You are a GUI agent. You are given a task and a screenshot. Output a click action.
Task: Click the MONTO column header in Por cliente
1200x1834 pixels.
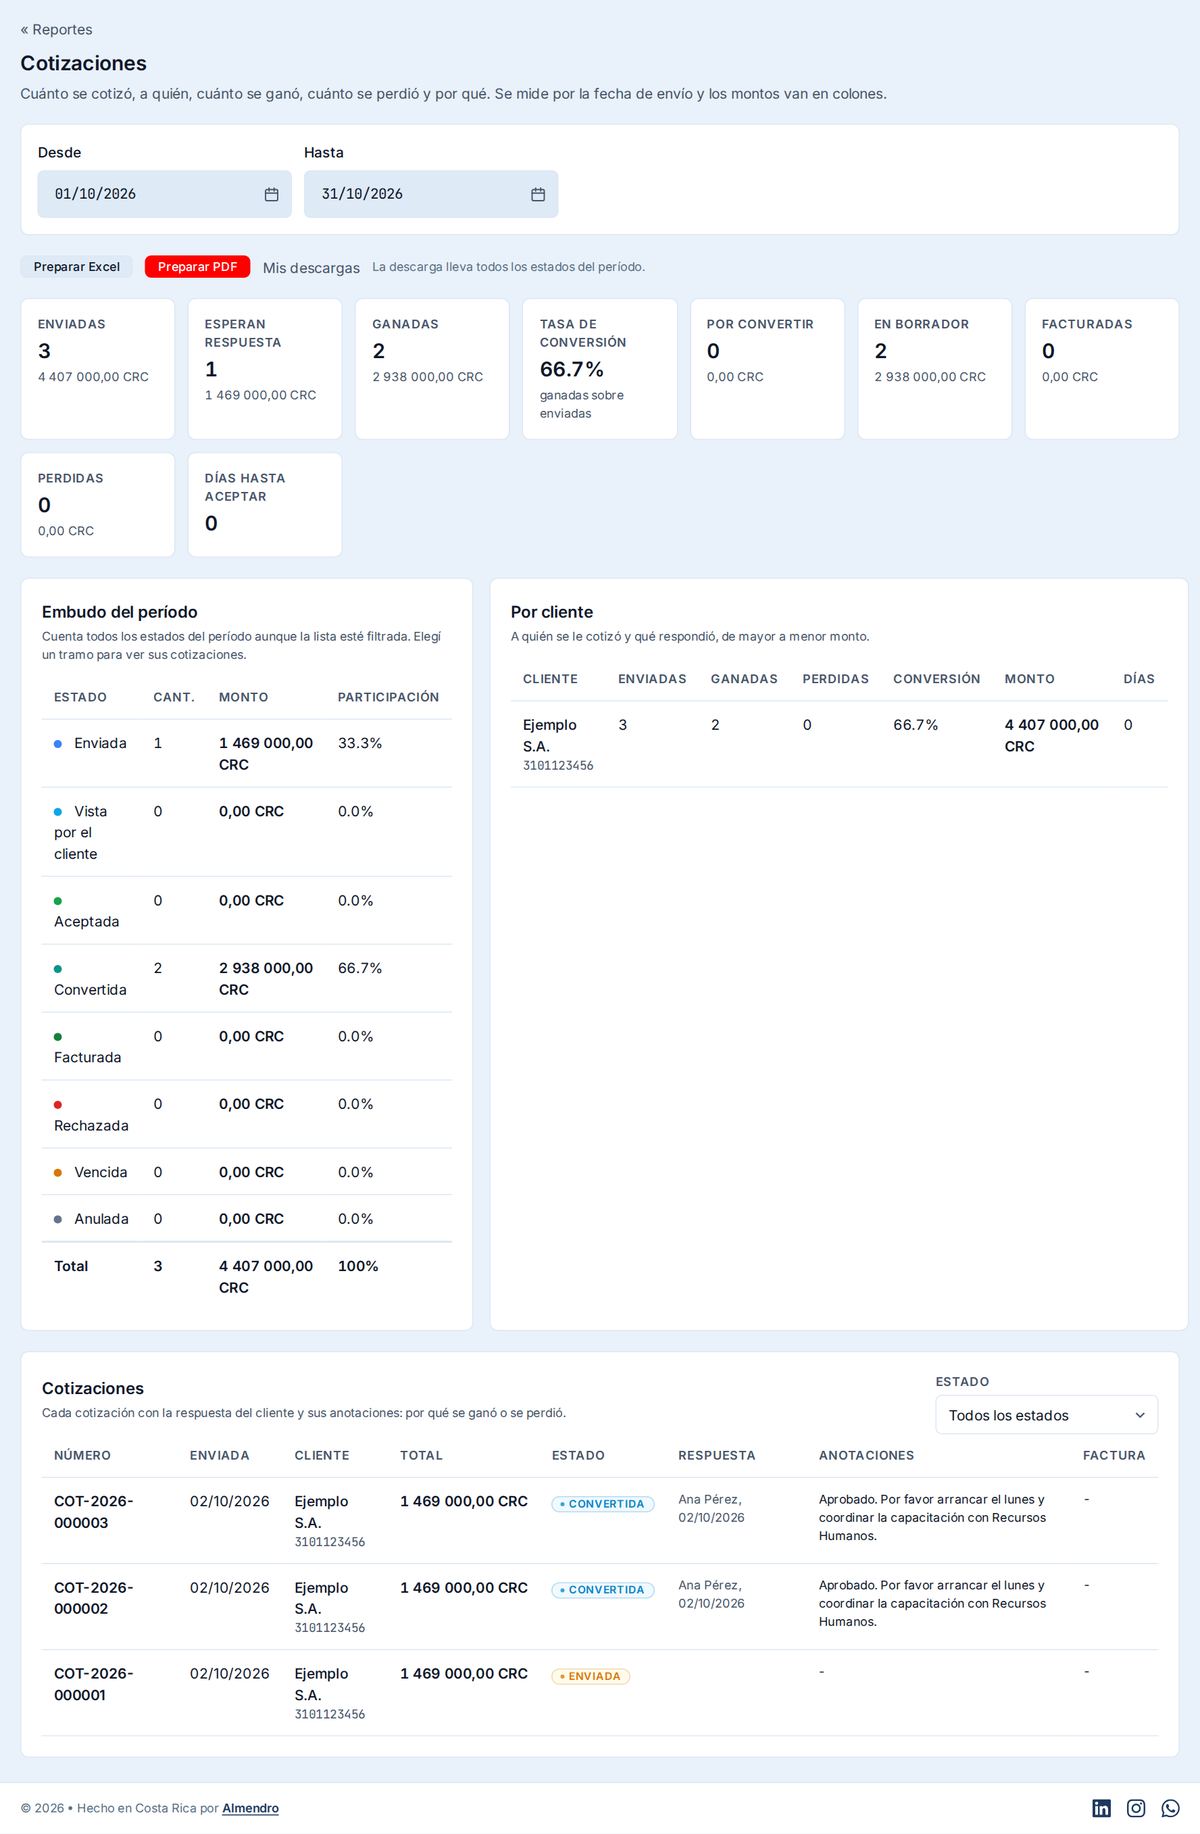(x=1030, y=679)
